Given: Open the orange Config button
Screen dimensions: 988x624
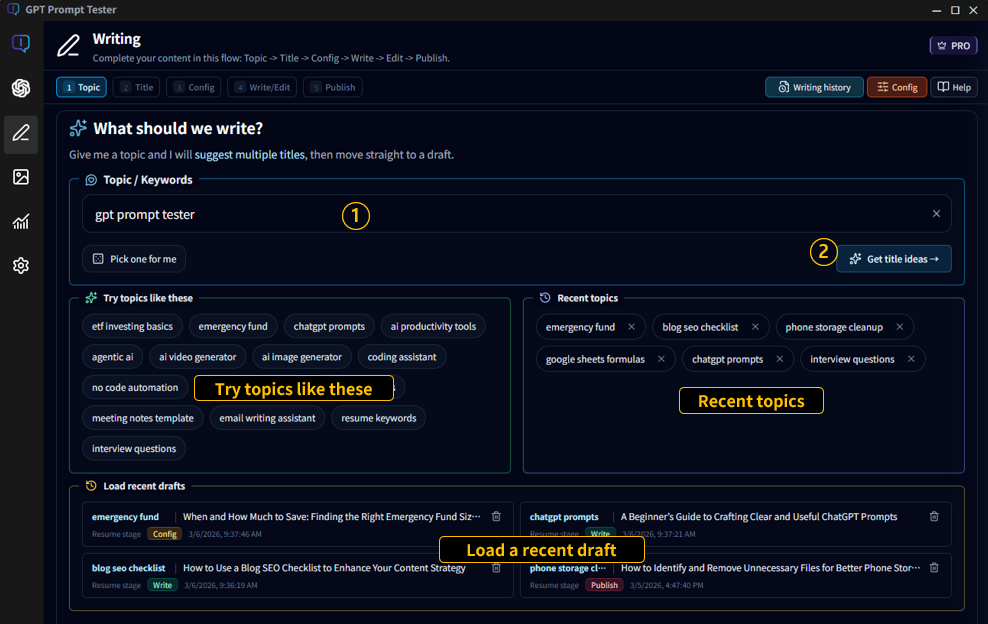Looking at the screenshot, I should tap(896, 88).
